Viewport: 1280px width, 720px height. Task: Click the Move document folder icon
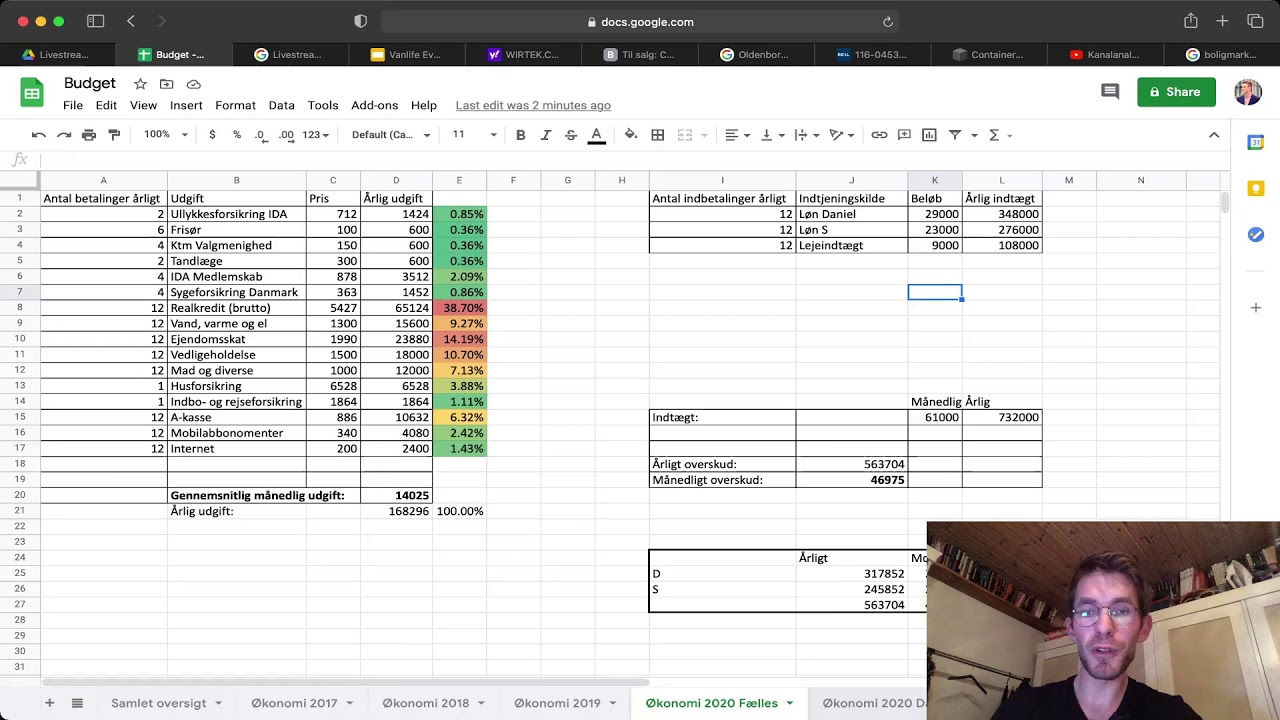(x=167, y=84)
